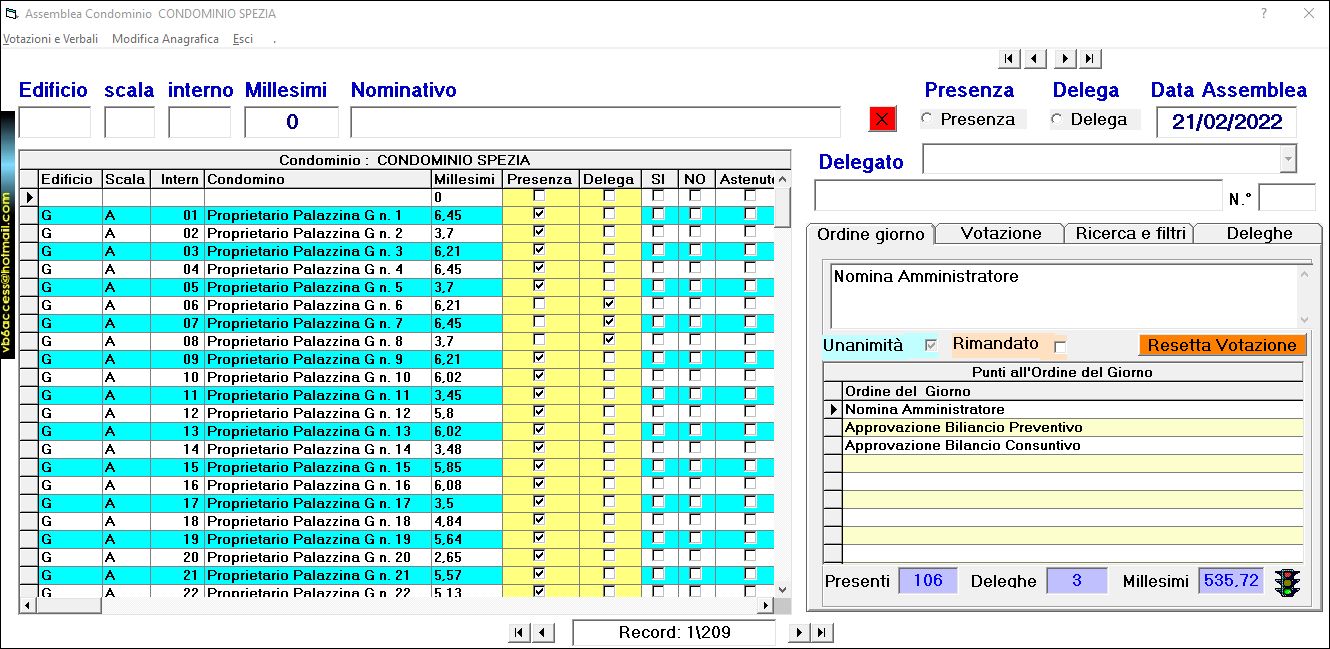Select Nomina Amministratore in agenda list
1330x649 pixels.
click(1072, 409)
